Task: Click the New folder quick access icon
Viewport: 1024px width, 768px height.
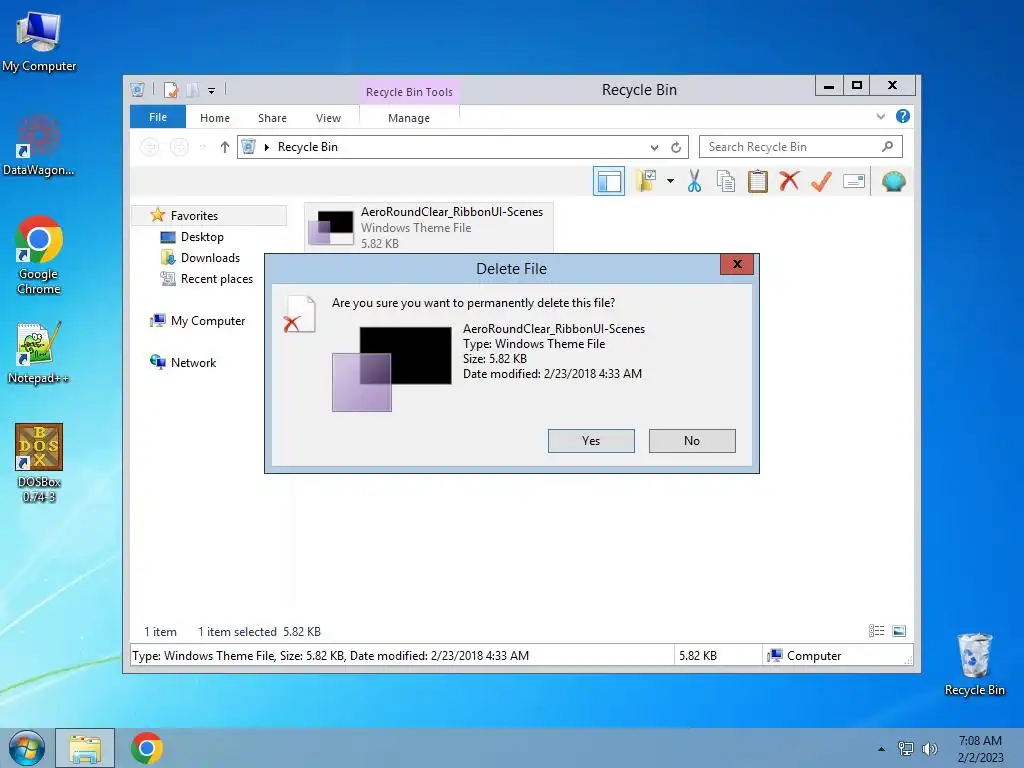Action: (x=192, y=89)
